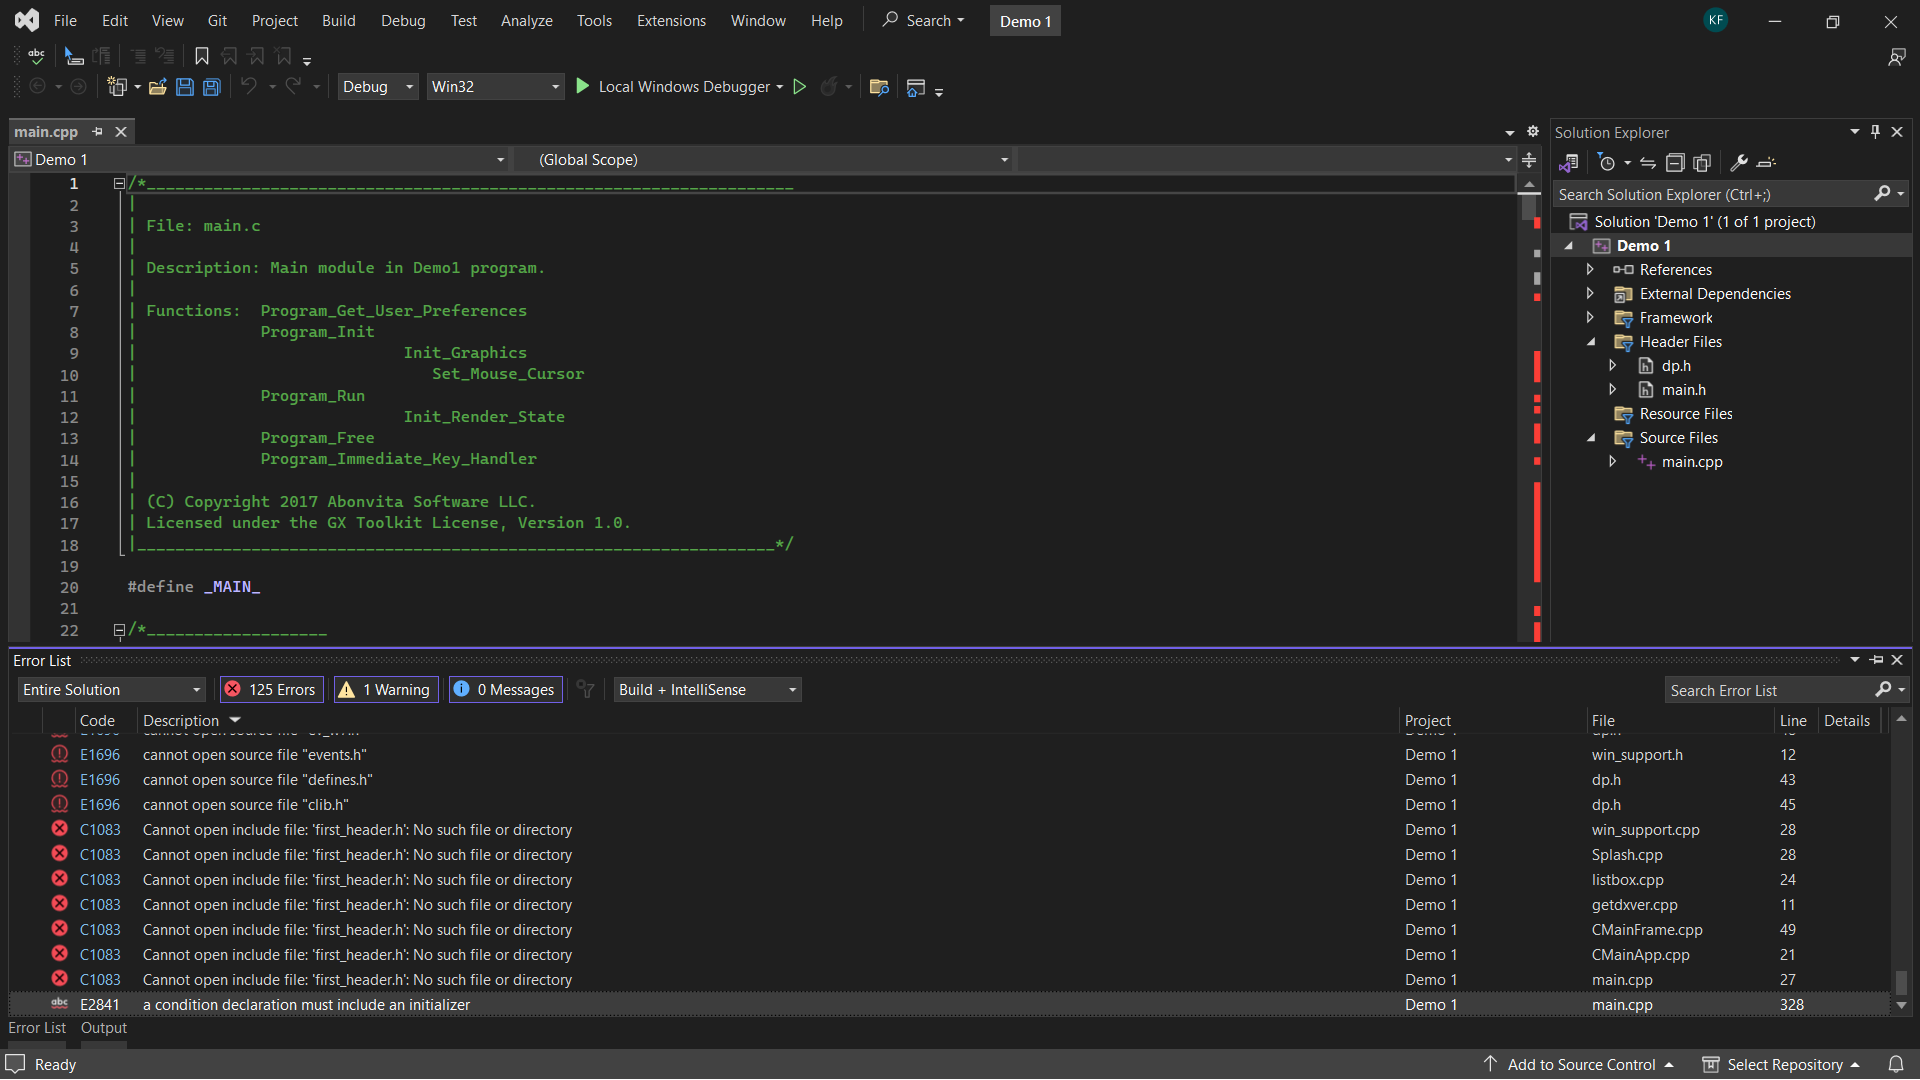Screen dimensions: 1920x1080
Task: Open the Properties wrench icon in Solution Explorer
Action: click(1740, 162)
